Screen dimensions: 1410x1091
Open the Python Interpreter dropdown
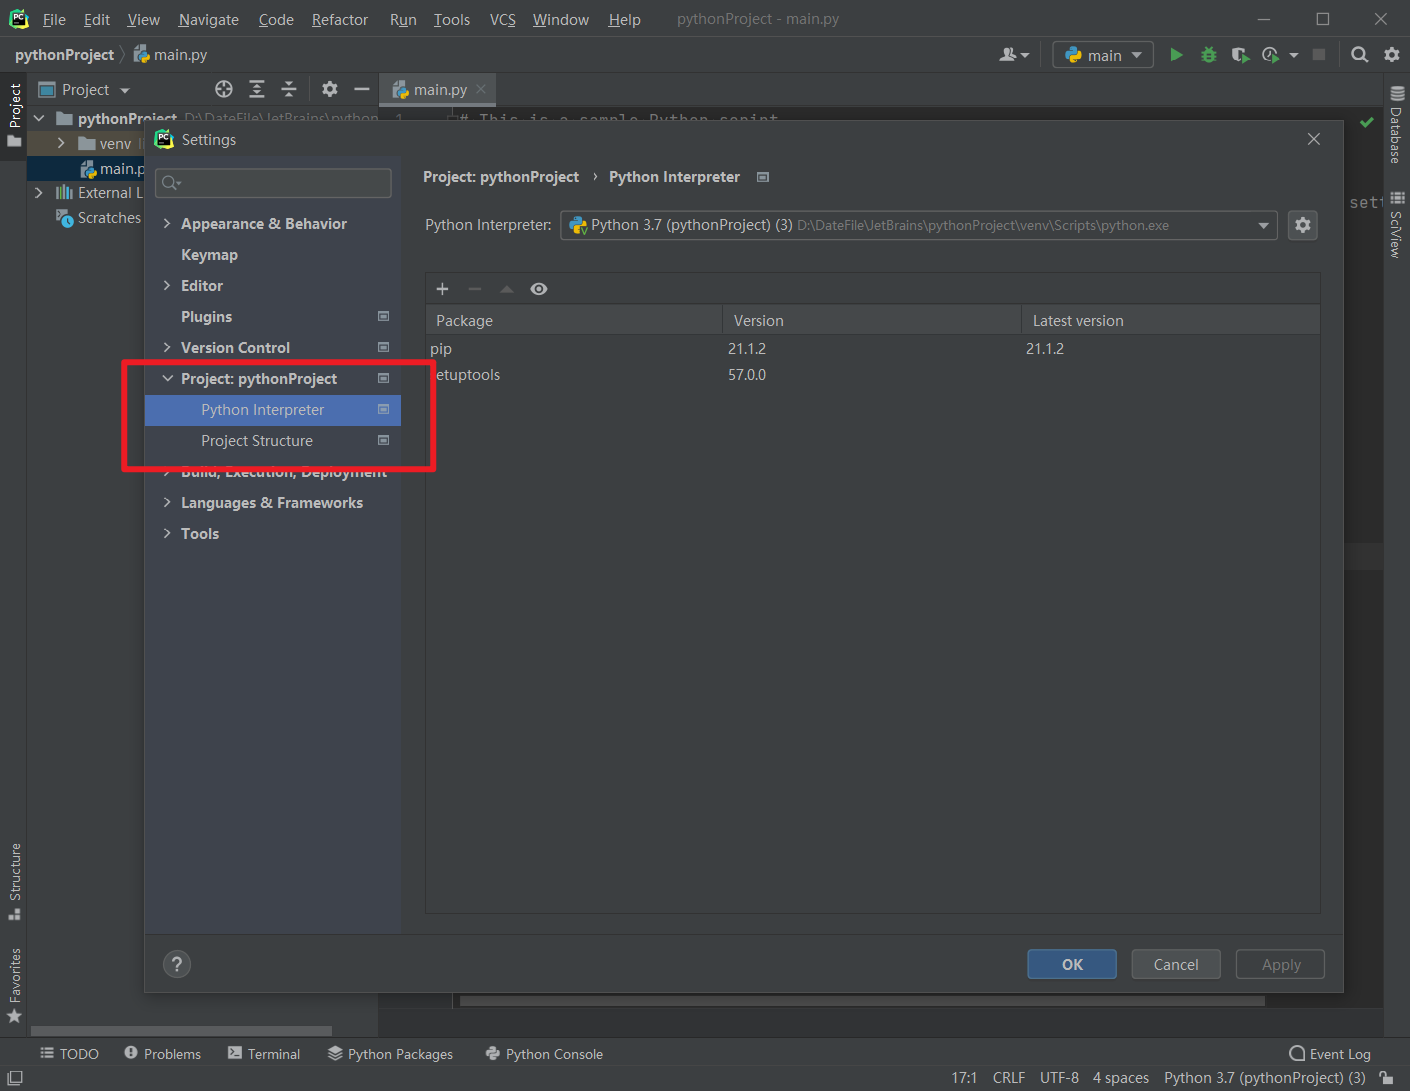tap(918, 225)
